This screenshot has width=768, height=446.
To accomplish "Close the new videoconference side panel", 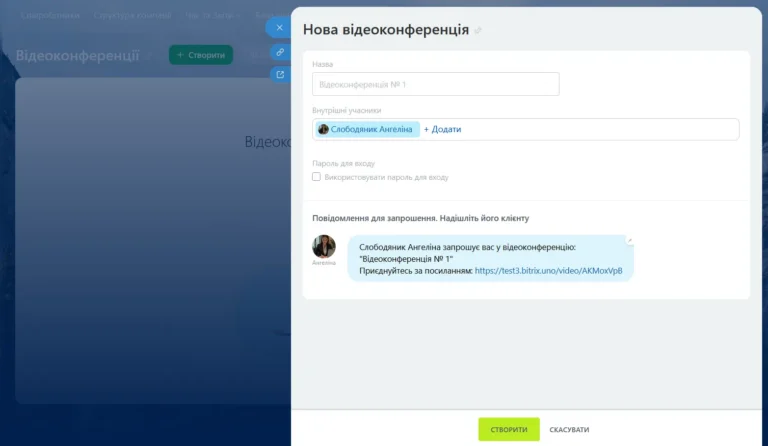I will [279, 27].
